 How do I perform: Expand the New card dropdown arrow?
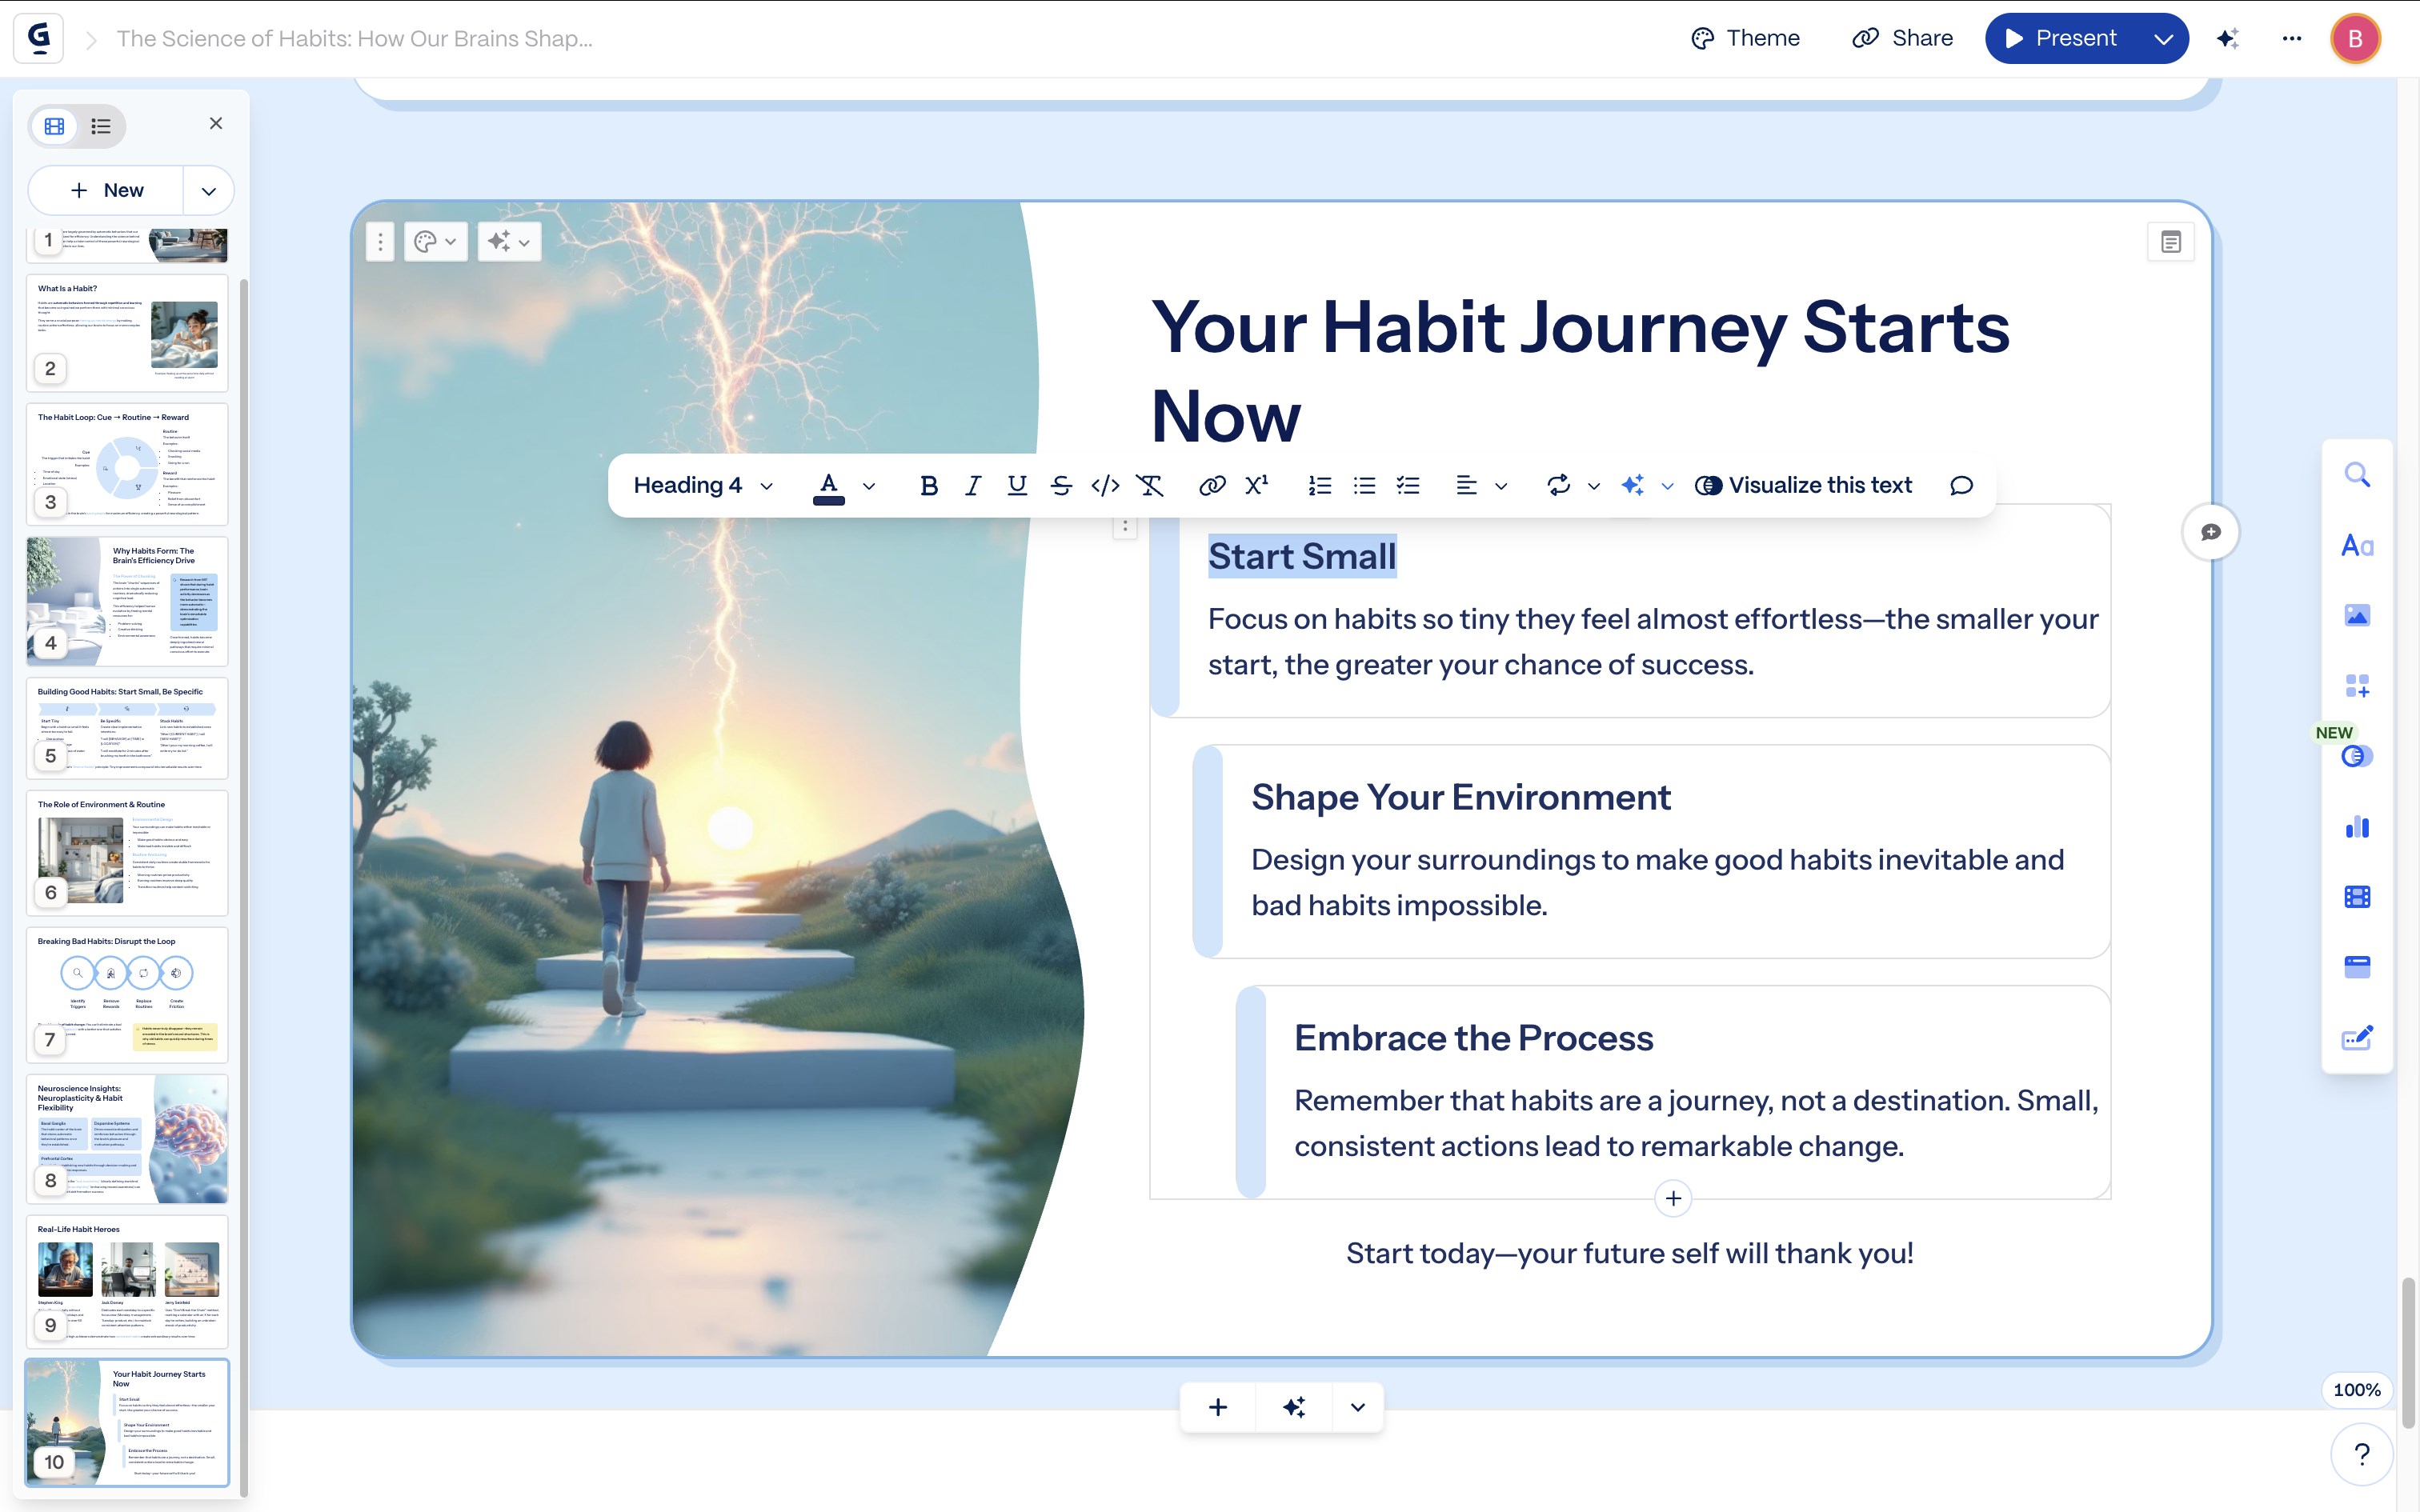tap(208, 191)
